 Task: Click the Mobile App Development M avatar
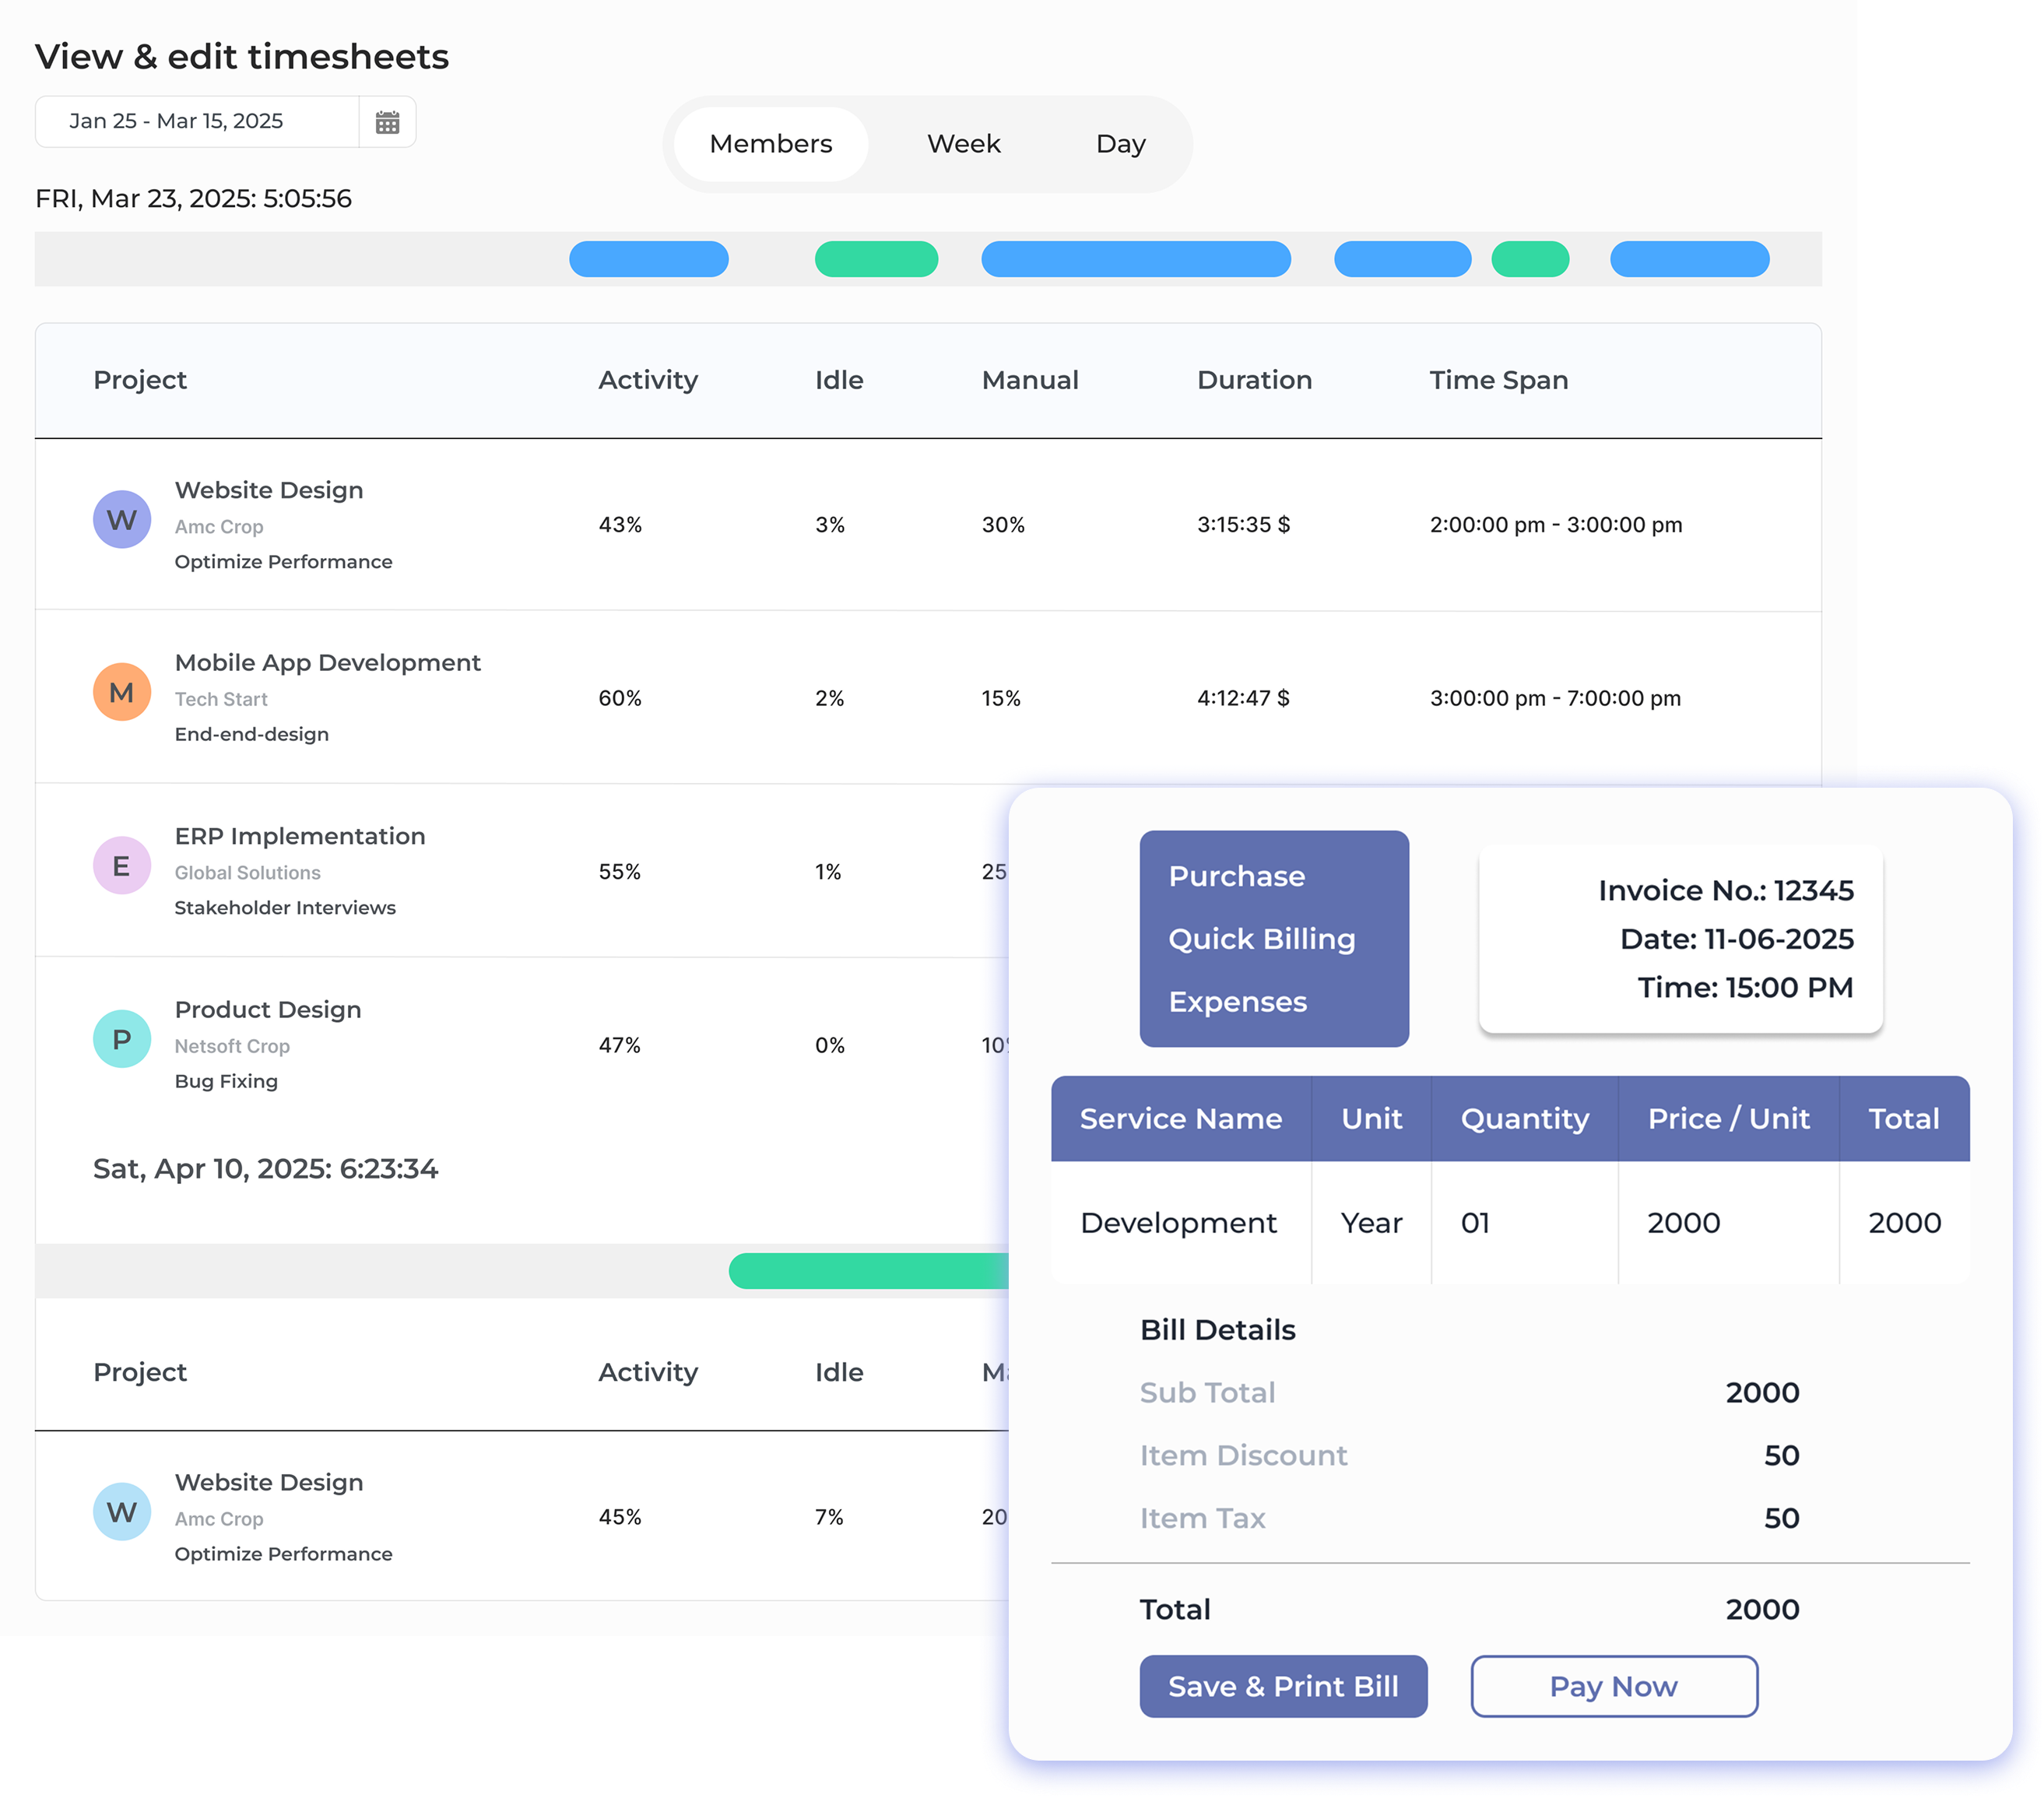(122, 692)
